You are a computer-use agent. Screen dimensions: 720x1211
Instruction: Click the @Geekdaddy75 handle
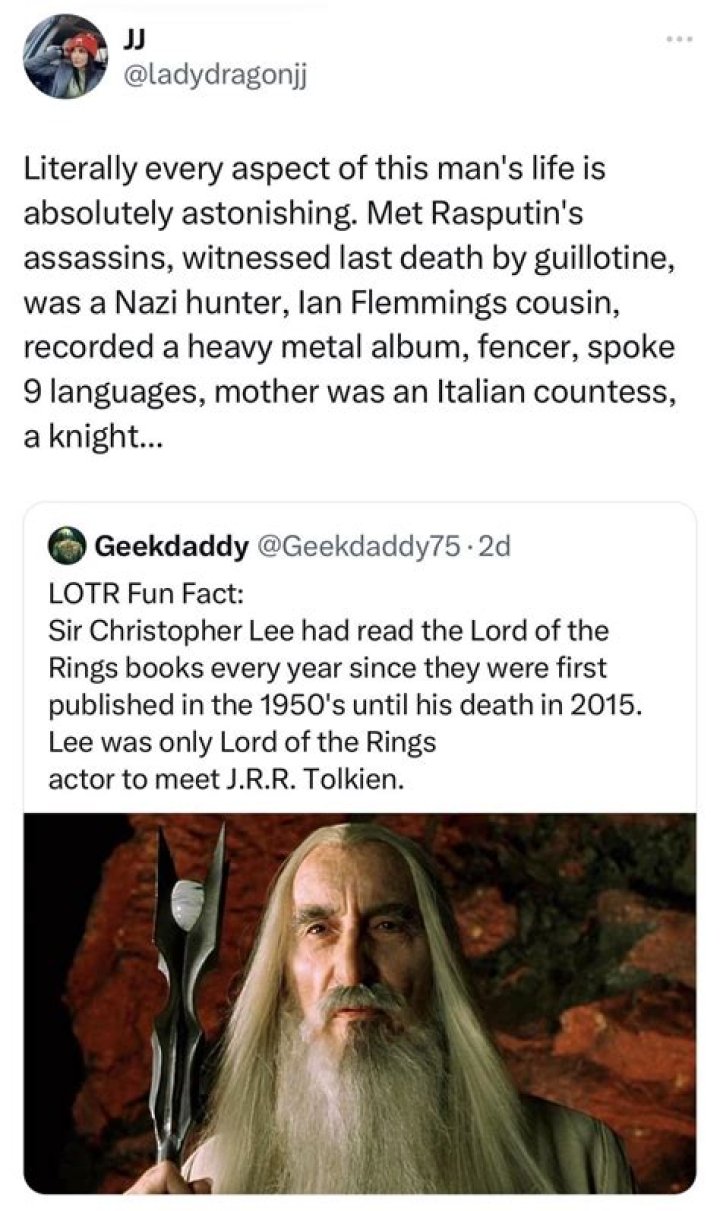click(x=360, y=546)
